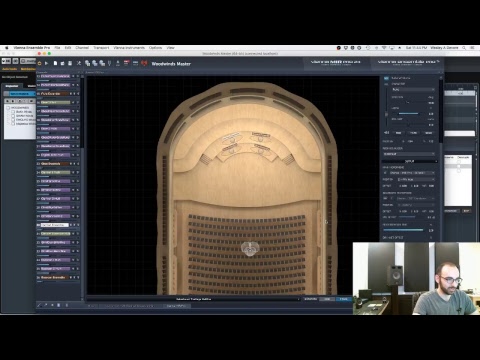Select the Oboe Ensemble channel
The height and width of the screenshot is (360, 480).
point(55,164)
